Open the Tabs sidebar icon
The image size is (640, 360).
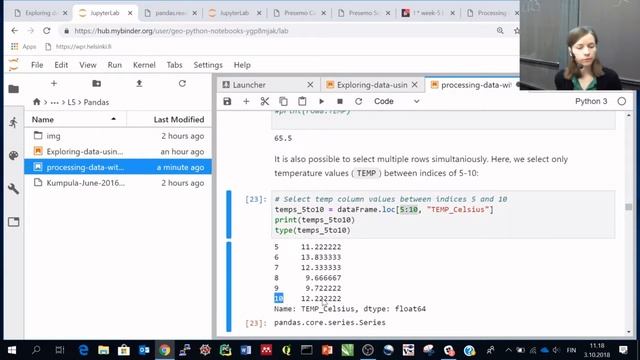[x=13, y=222]
